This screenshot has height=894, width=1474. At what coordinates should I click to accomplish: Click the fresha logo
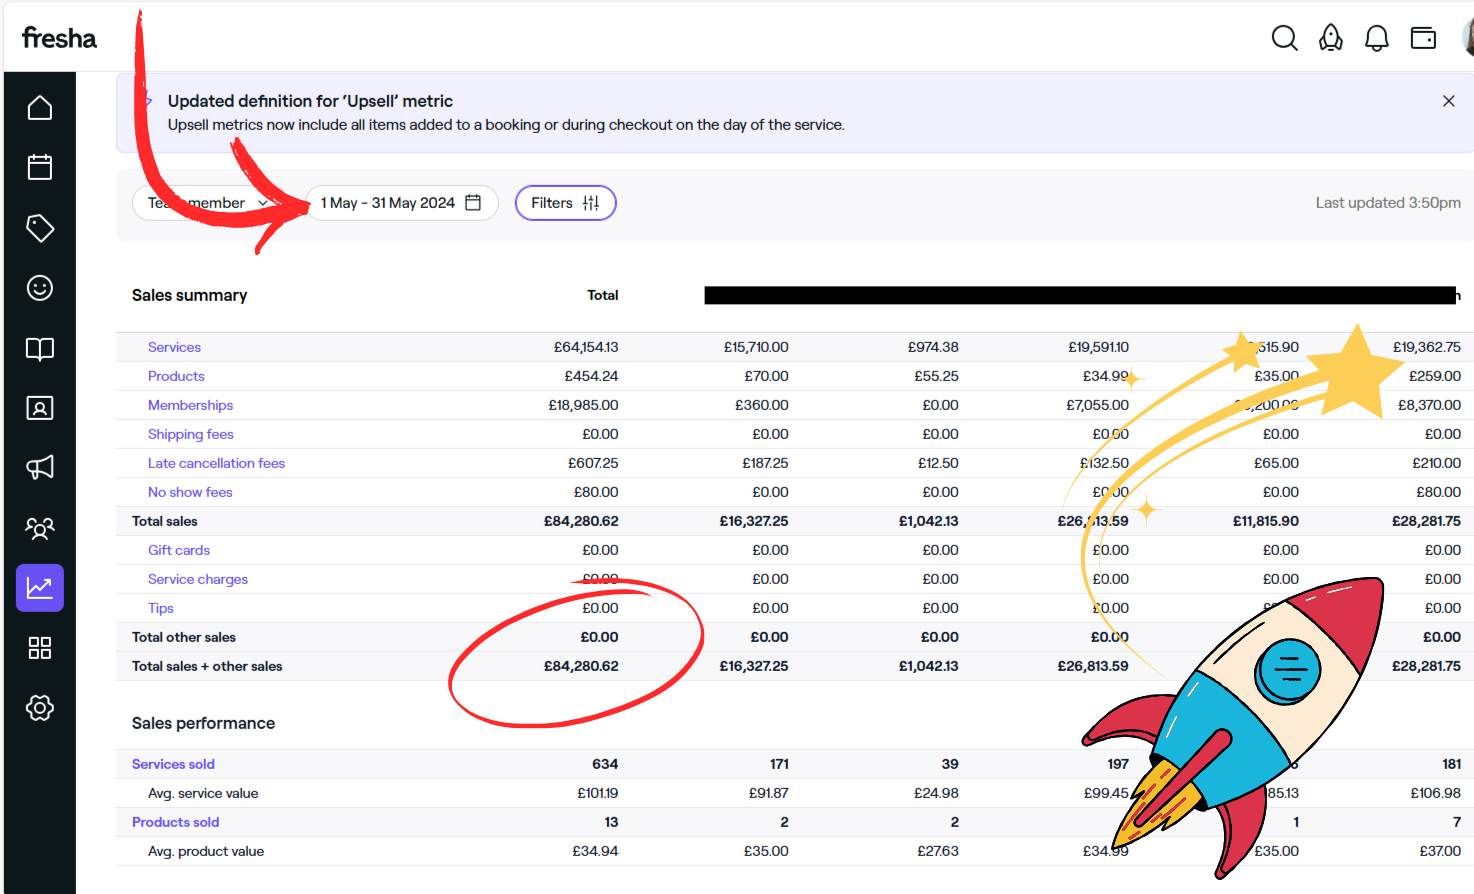[x=59, y=38]
